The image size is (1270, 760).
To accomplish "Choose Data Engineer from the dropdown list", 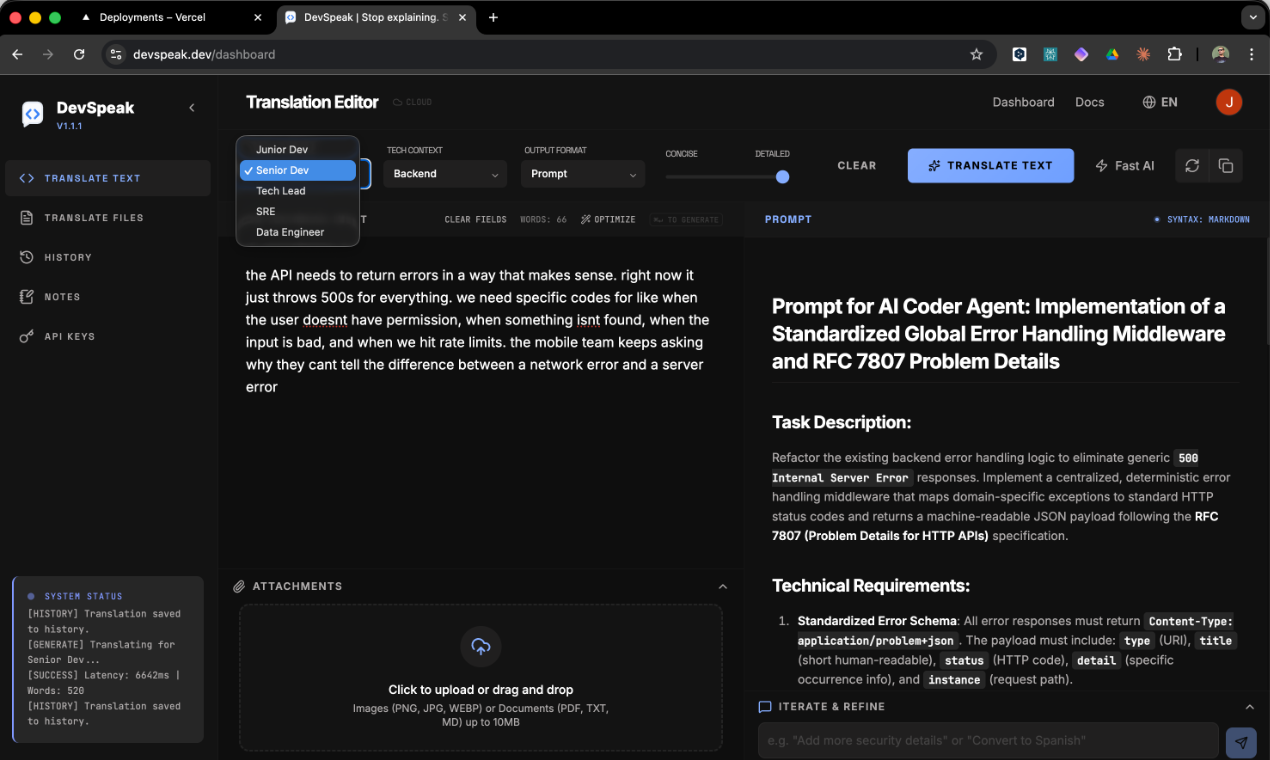I will click(297, 232).
